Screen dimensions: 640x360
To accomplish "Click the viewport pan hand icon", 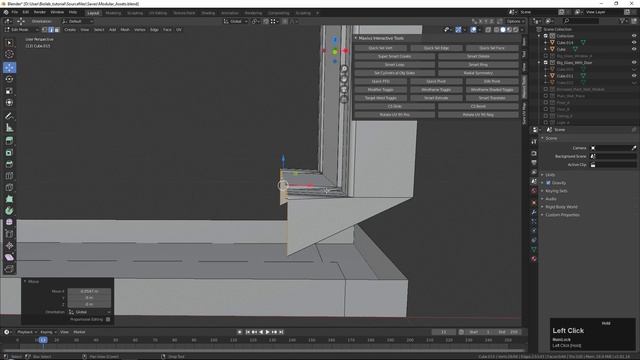I will [344, 79].
